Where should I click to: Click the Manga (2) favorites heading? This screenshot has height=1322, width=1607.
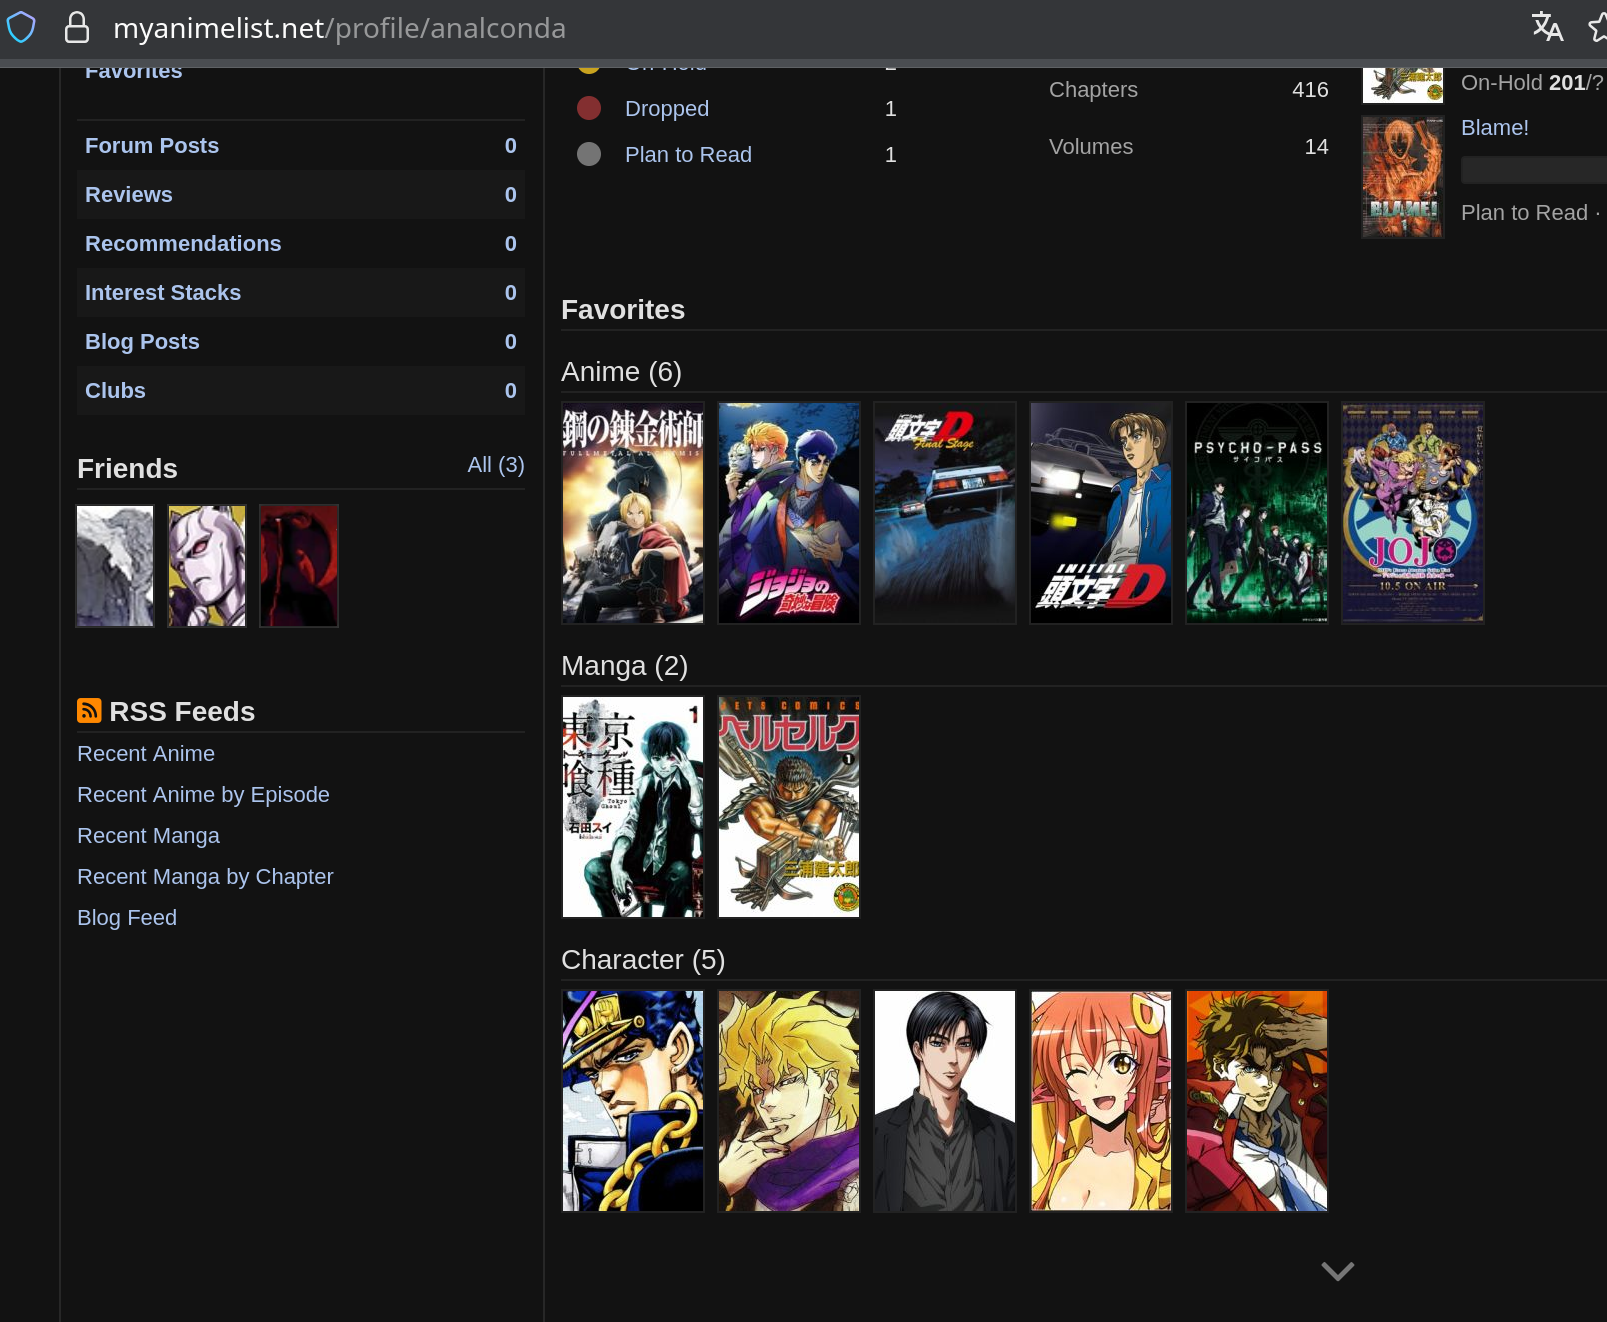624,666
